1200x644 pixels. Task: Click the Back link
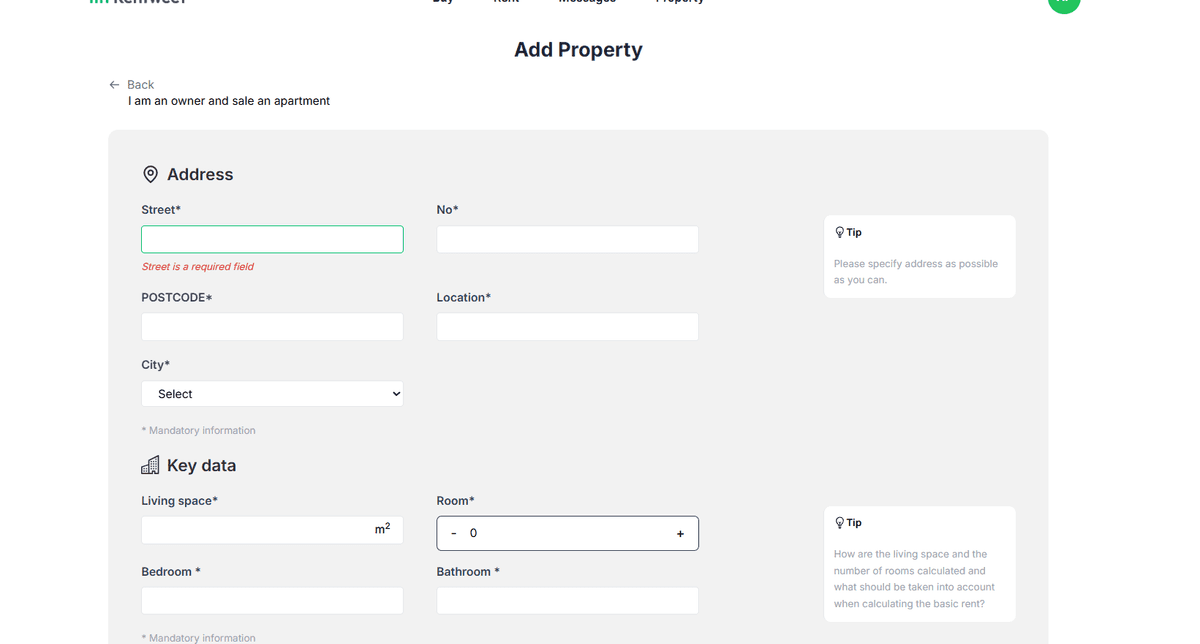pos(140,84)
